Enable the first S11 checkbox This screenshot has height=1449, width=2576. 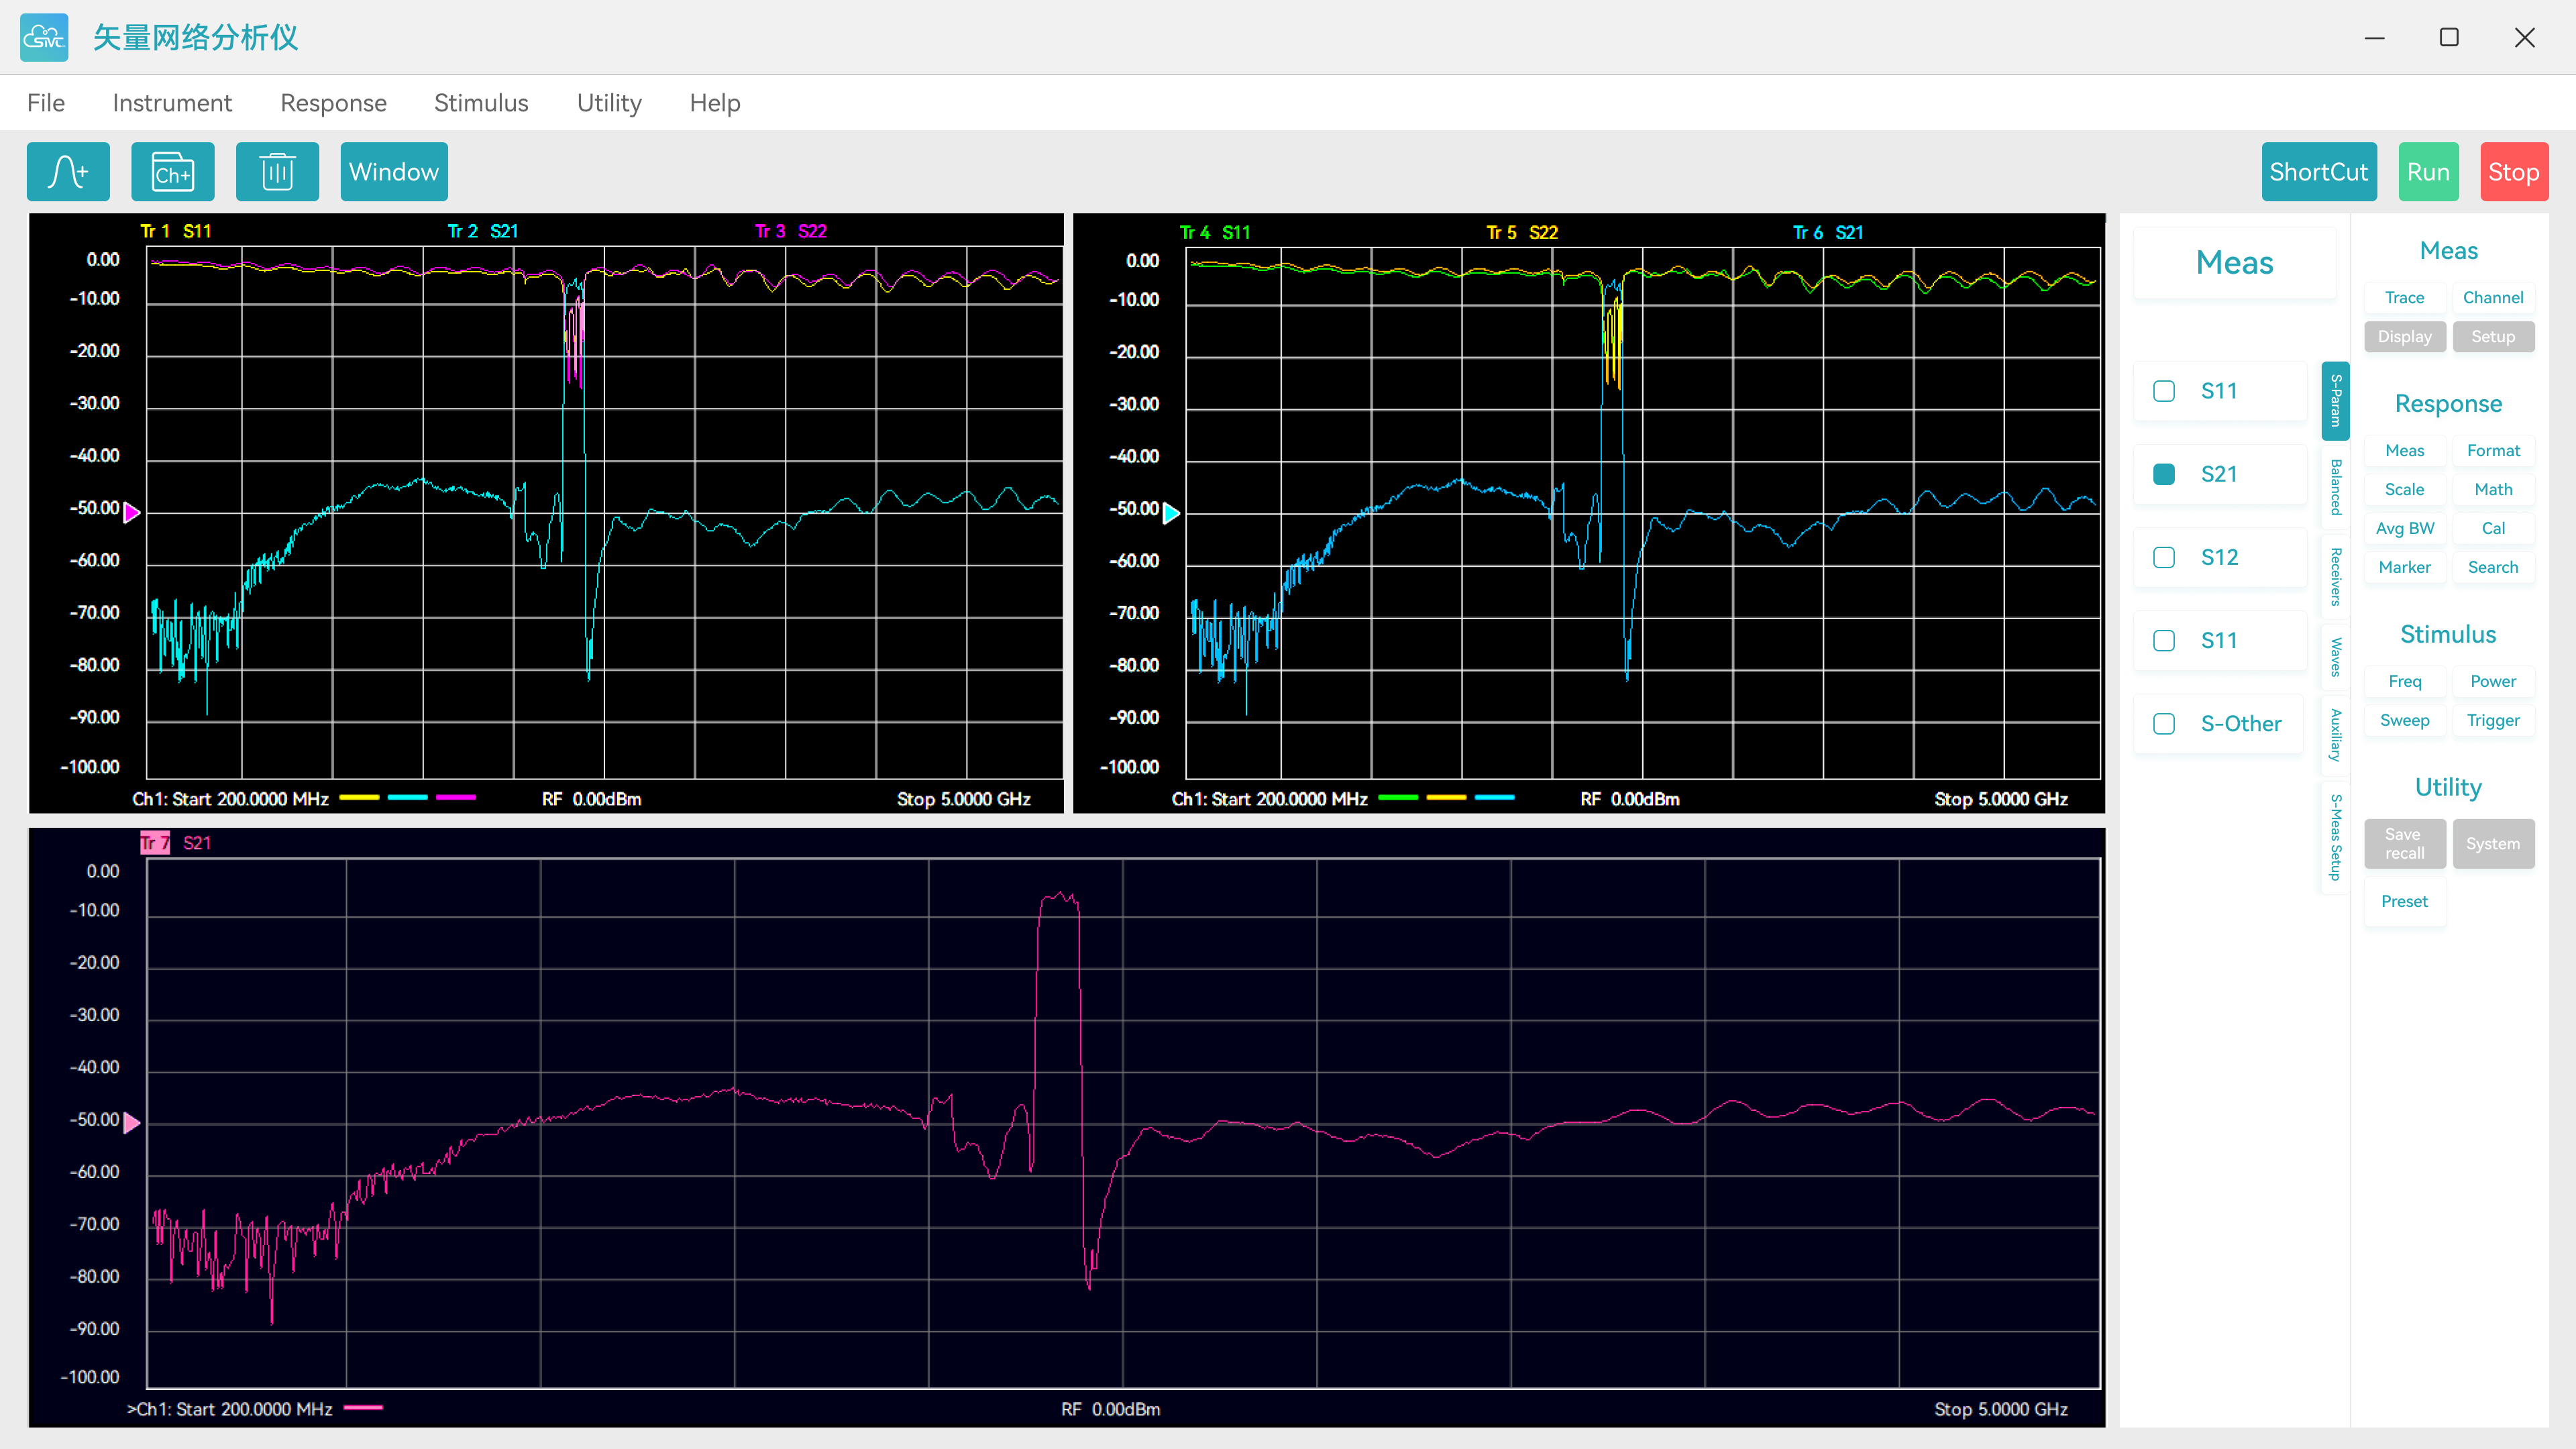coord(2164,391)
